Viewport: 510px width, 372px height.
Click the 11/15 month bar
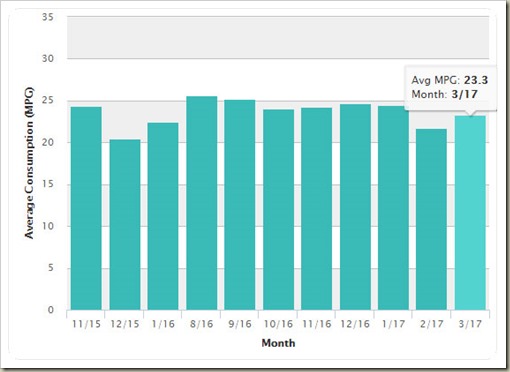pyautogui.click(x=86, y=208)
